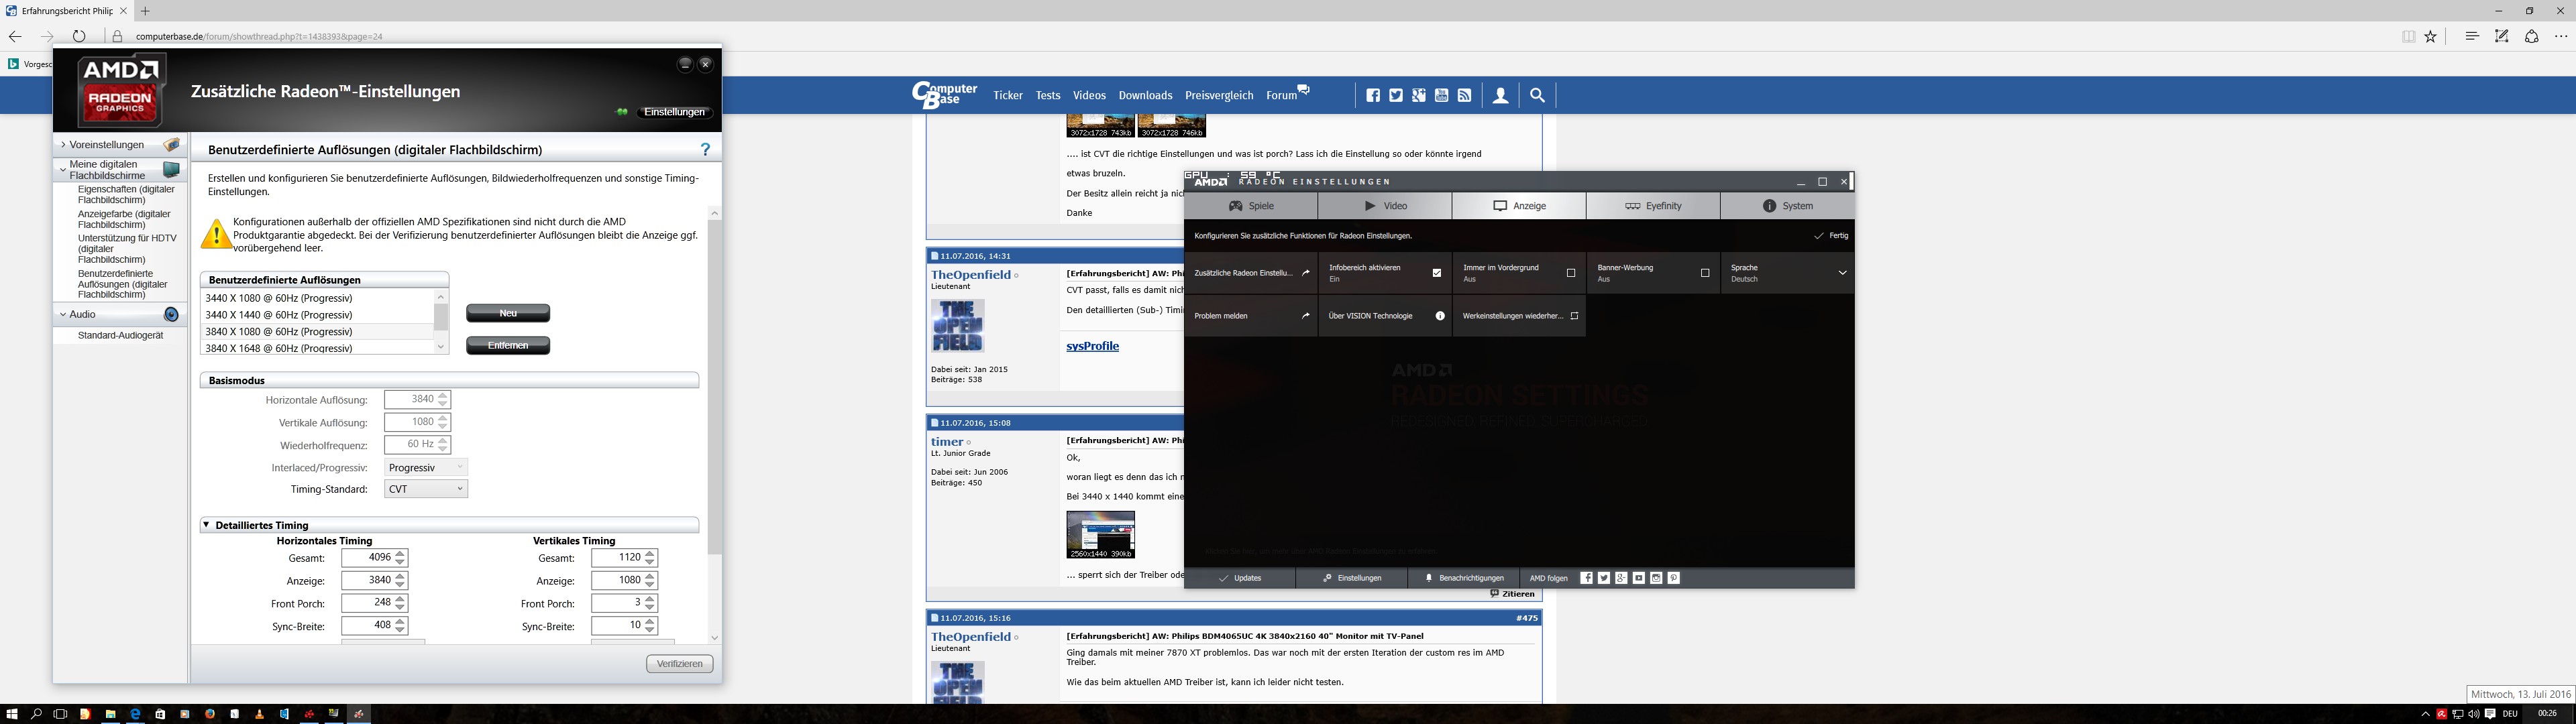Viewport: 2576px width, 724px height.
Task: Click the Werkeinstellungen wiederherstellen reset icon
Action: click(x=1574, y=316)
